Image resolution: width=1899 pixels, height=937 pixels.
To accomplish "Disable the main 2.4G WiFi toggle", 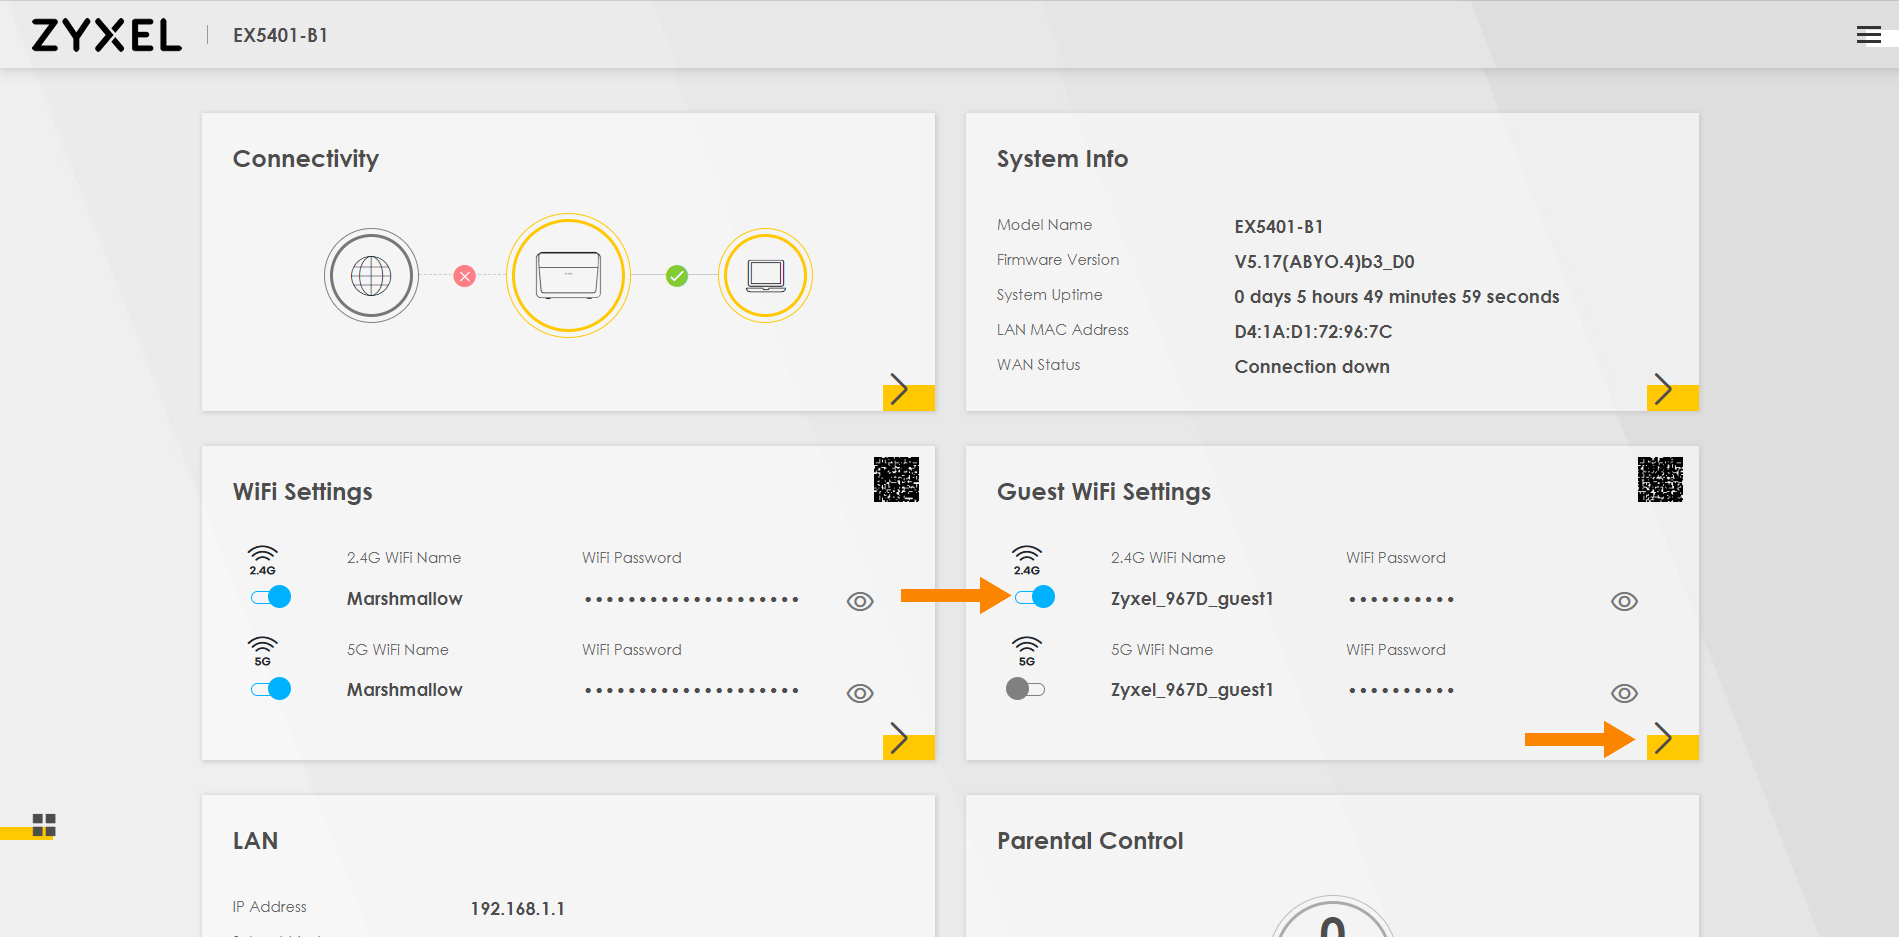I will 271,597.
